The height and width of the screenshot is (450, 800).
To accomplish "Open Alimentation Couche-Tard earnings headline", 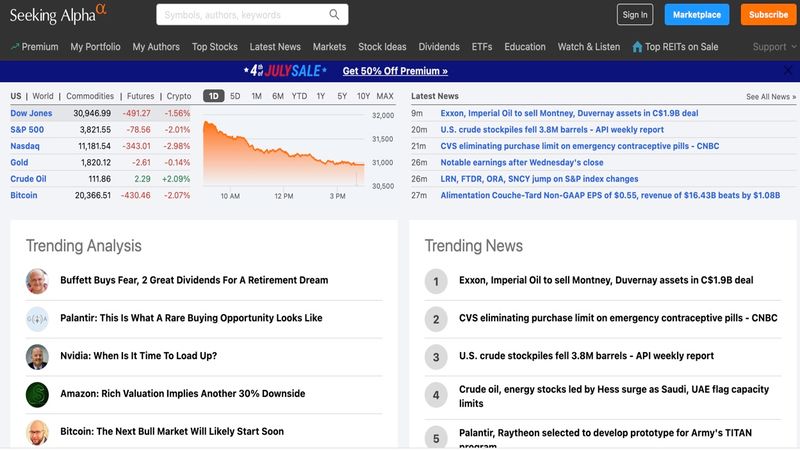I will coord(610,195).
